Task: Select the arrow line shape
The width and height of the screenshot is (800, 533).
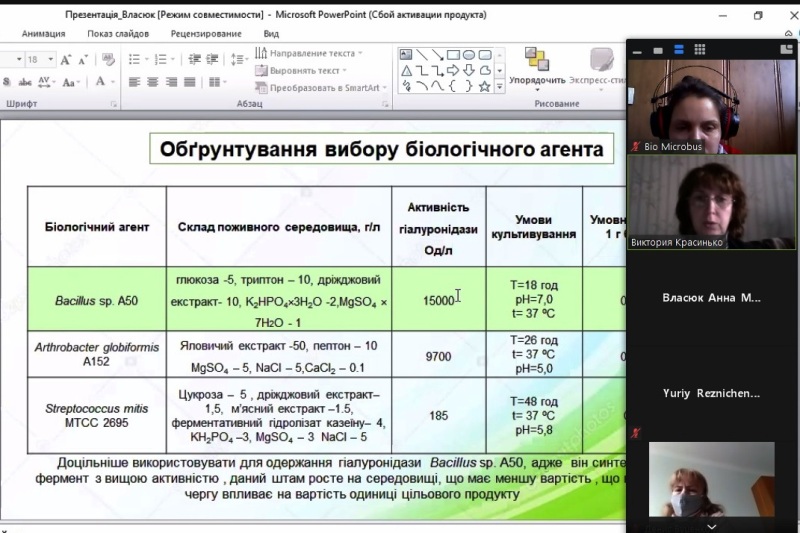Action: [x=437, y=55]
